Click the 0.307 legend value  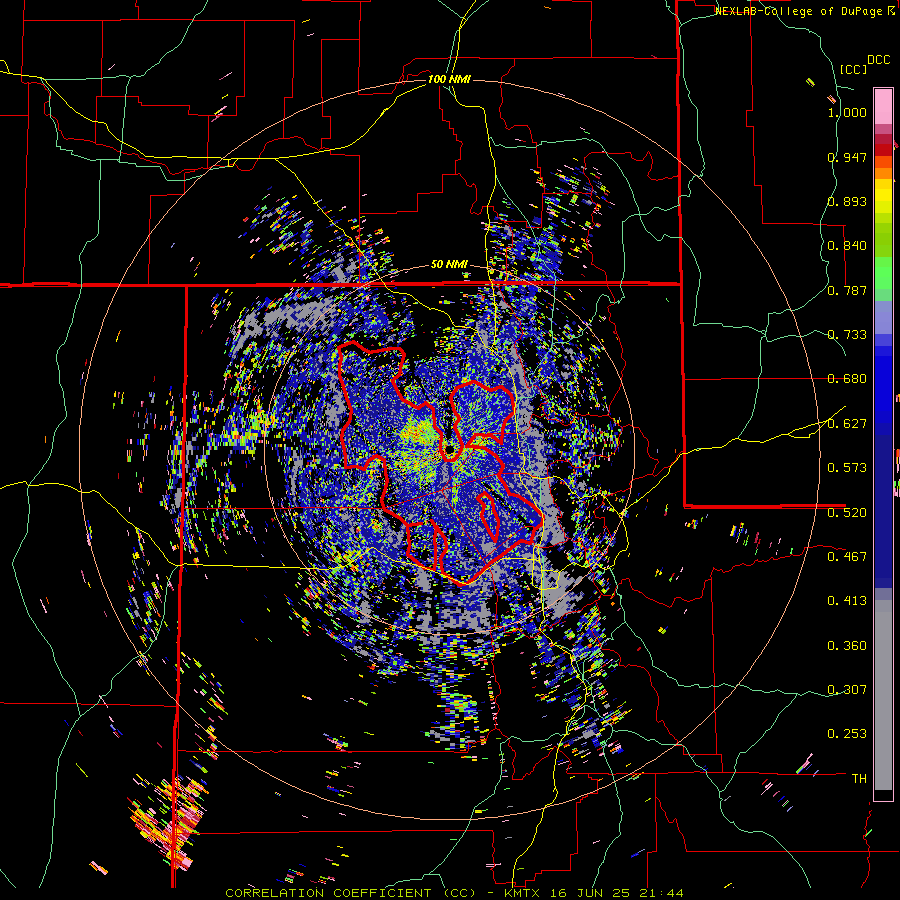tap(847, 690)
